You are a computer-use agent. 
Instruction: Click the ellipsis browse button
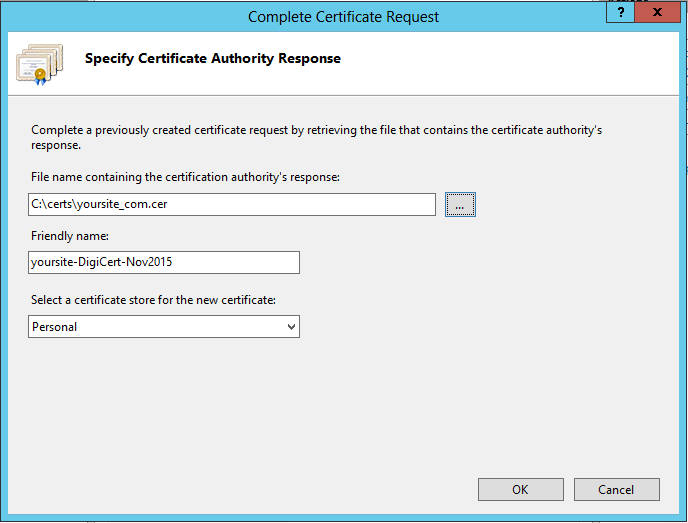coord(460,204)
